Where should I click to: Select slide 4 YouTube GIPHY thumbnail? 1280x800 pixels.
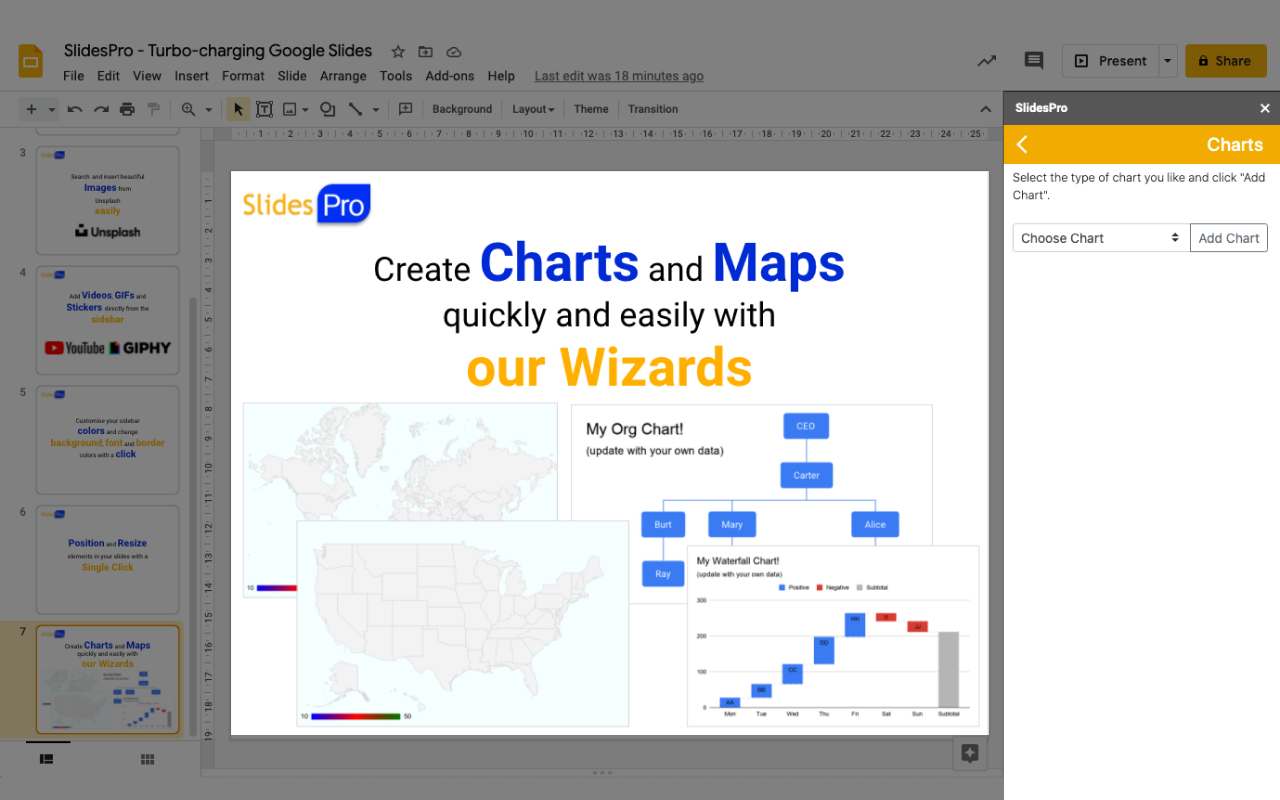pyautogui.click(x=108, y=320)
